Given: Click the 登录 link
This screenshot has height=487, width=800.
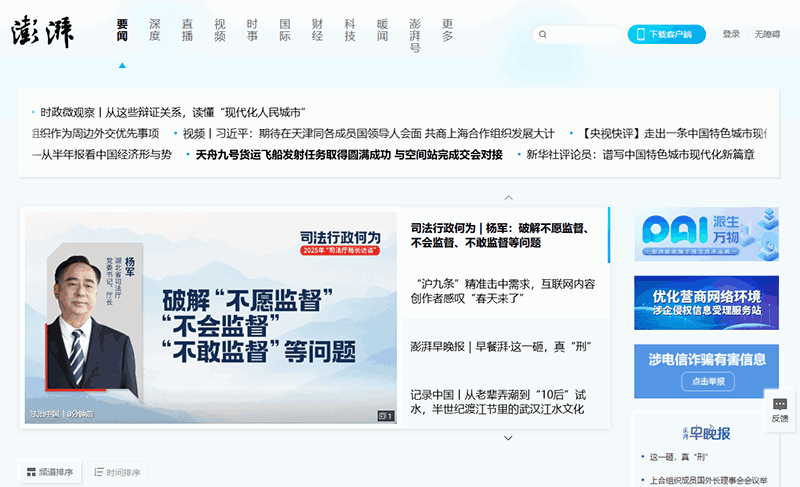Looking at the screenshot, I should [731, 34].
